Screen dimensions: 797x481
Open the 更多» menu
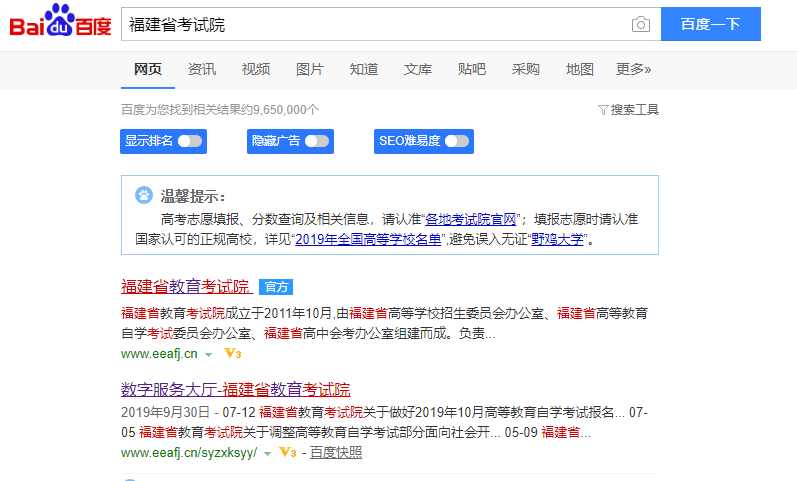click(633, 69)
